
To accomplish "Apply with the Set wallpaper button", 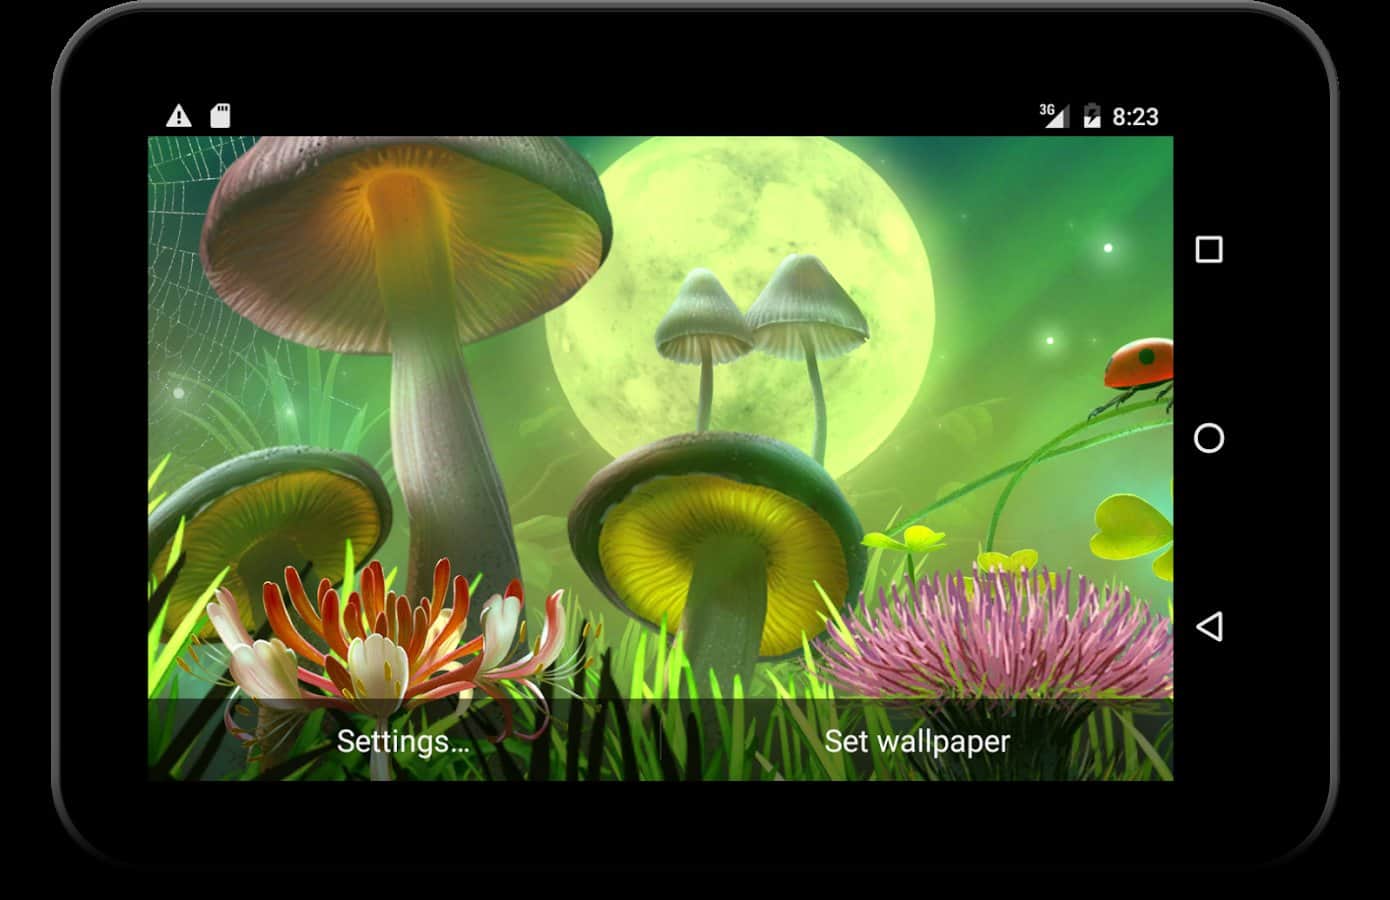I will click(x=916, y=741).
